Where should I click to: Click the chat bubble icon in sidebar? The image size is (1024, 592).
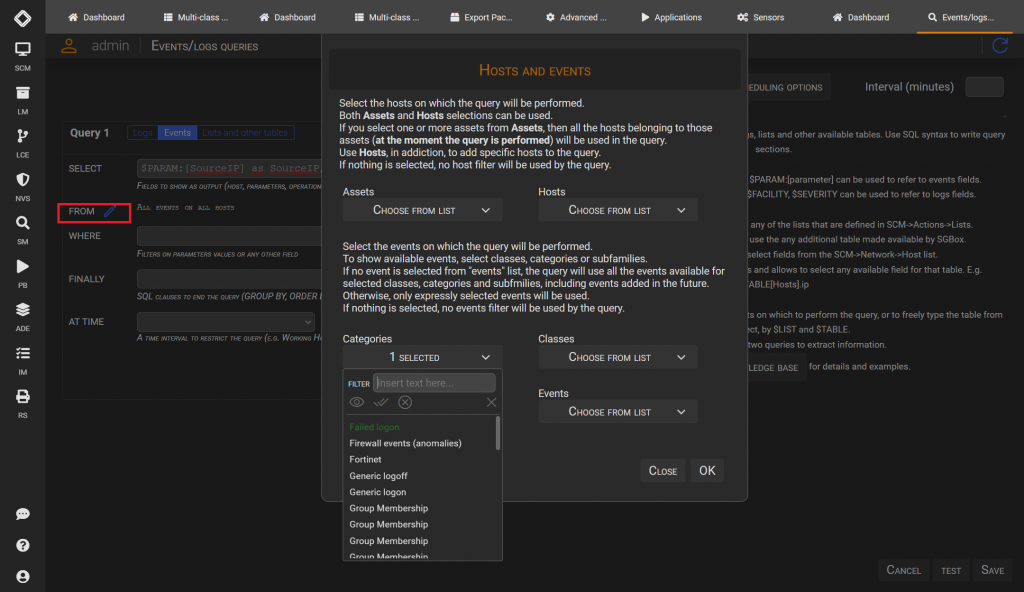[22, 514]
